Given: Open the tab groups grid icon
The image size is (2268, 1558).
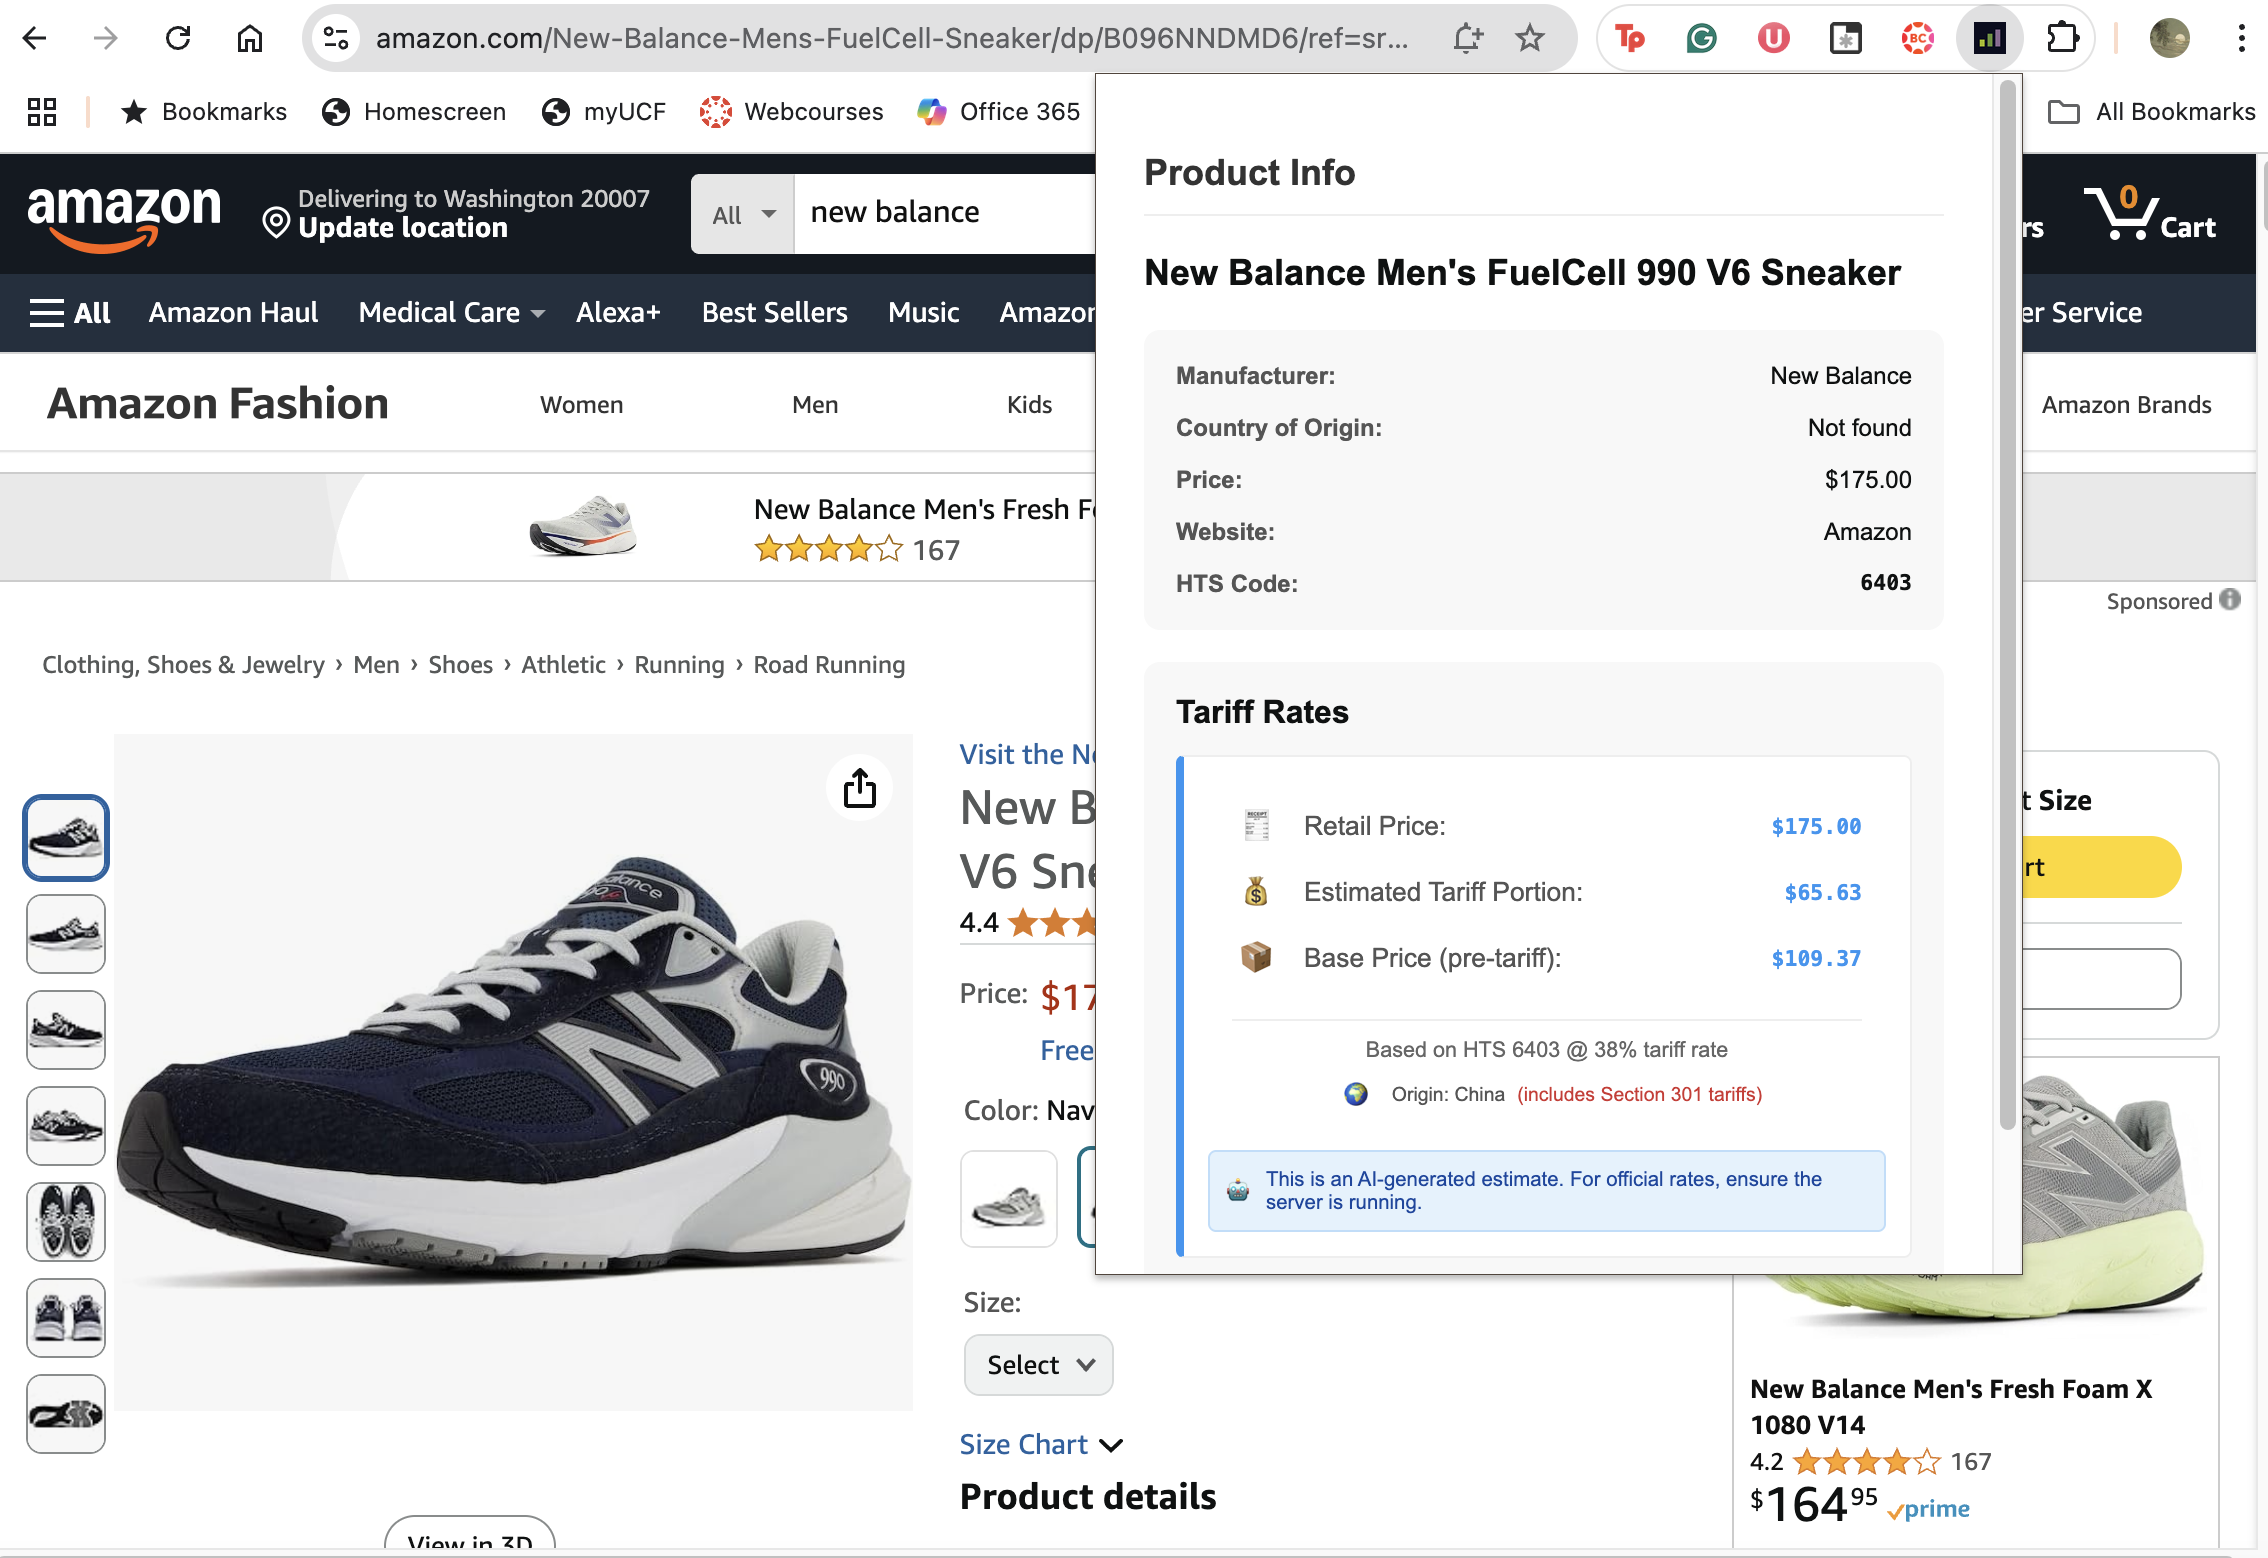Looking at the screenshot, I should (42, 111).
